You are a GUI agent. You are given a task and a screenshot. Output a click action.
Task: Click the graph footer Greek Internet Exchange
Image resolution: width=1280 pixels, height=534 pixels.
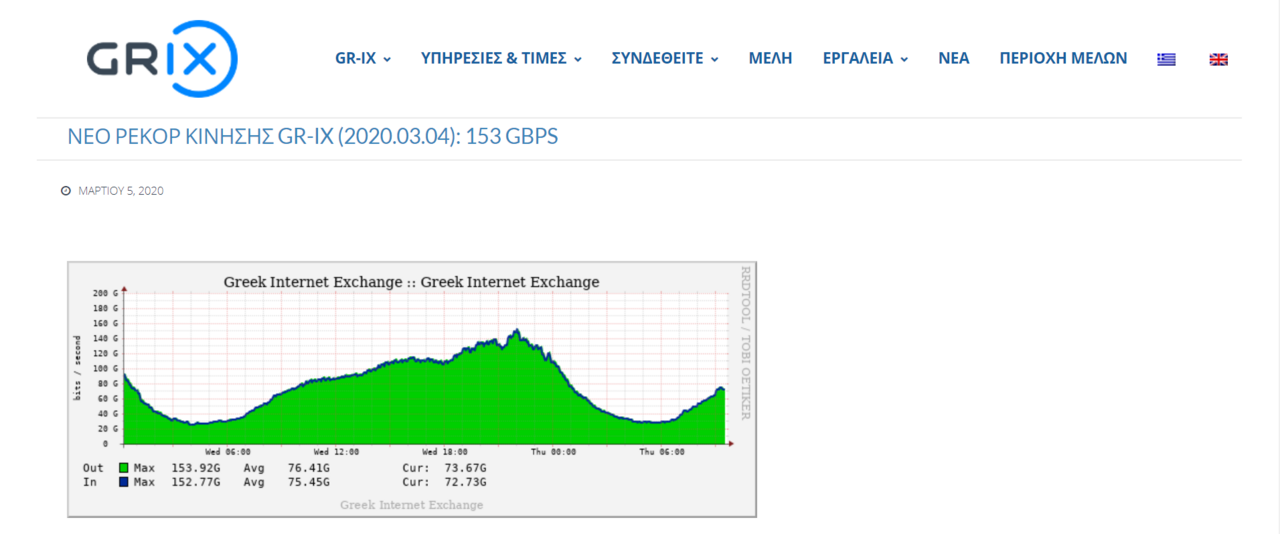(412, 505)
